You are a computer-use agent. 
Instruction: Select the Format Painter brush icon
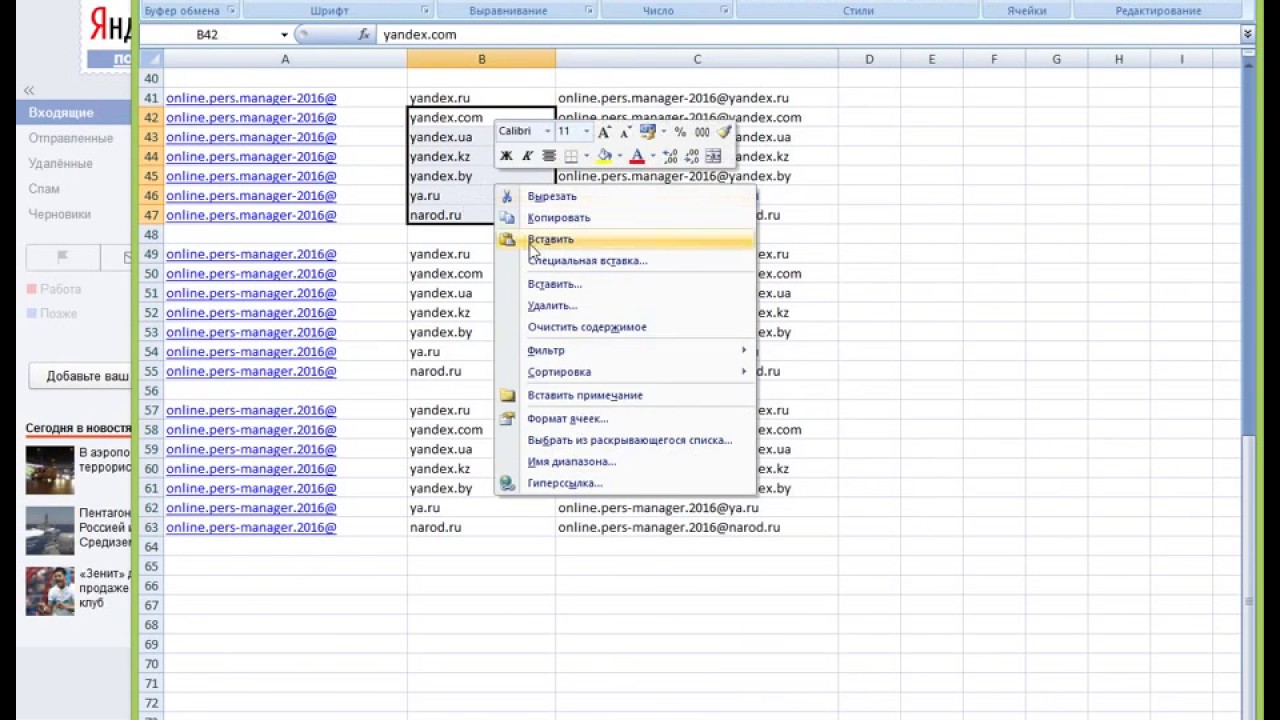(724, 131)
